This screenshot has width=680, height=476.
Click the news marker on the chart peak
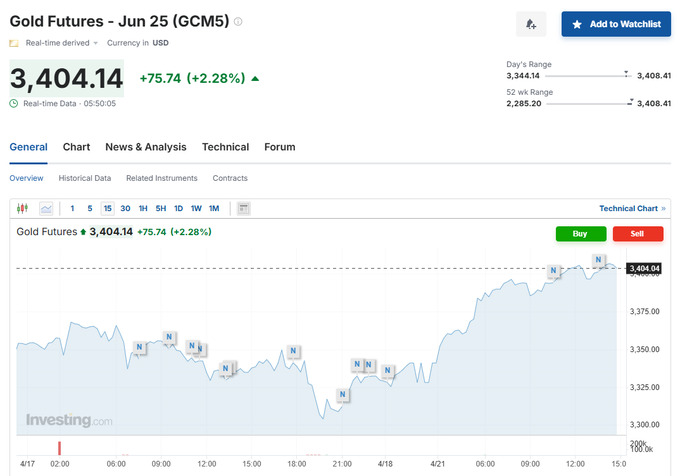[598, 260]
